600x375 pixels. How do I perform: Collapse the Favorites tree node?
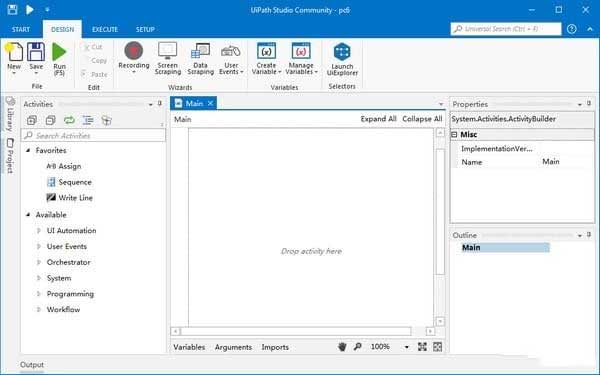point(28,150)
